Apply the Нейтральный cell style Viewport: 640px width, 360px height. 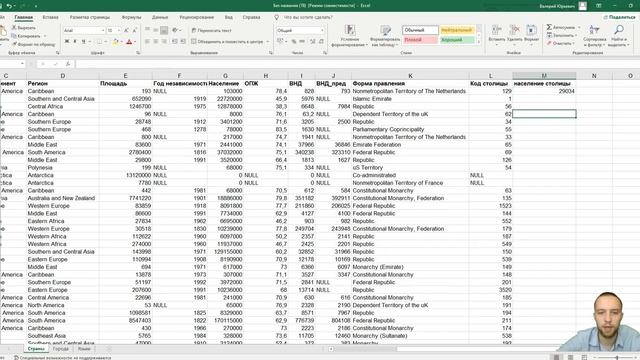(x=457, y=30)
